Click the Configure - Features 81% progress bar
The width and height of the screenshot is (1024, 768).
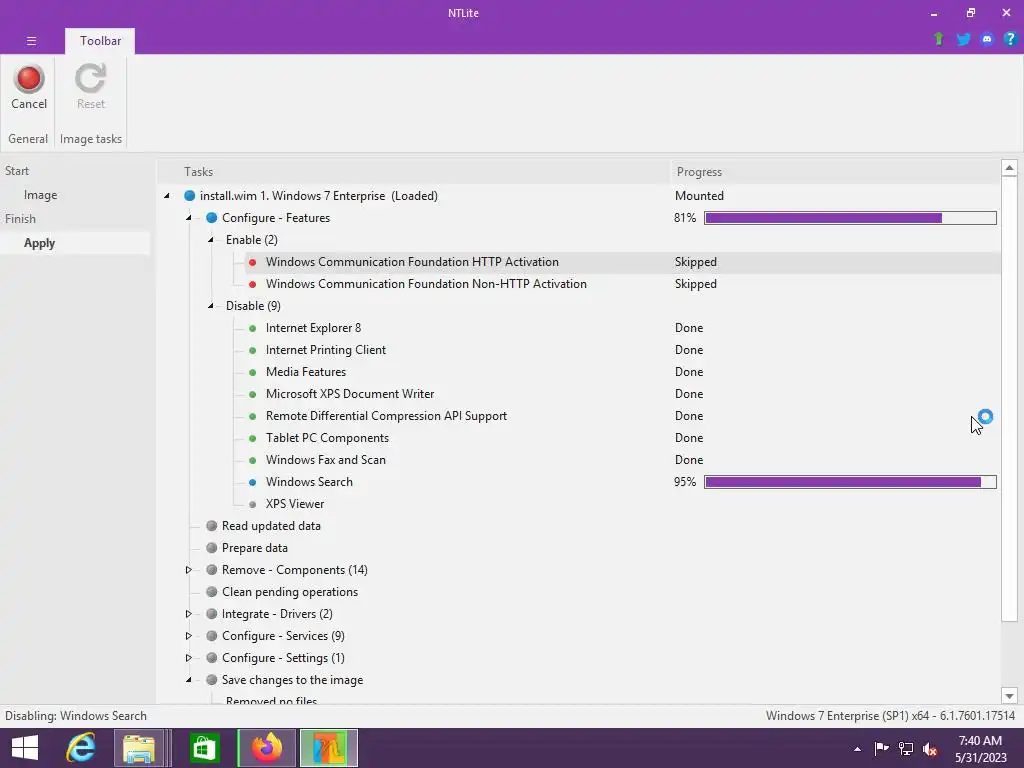click(x=850, y=218)
